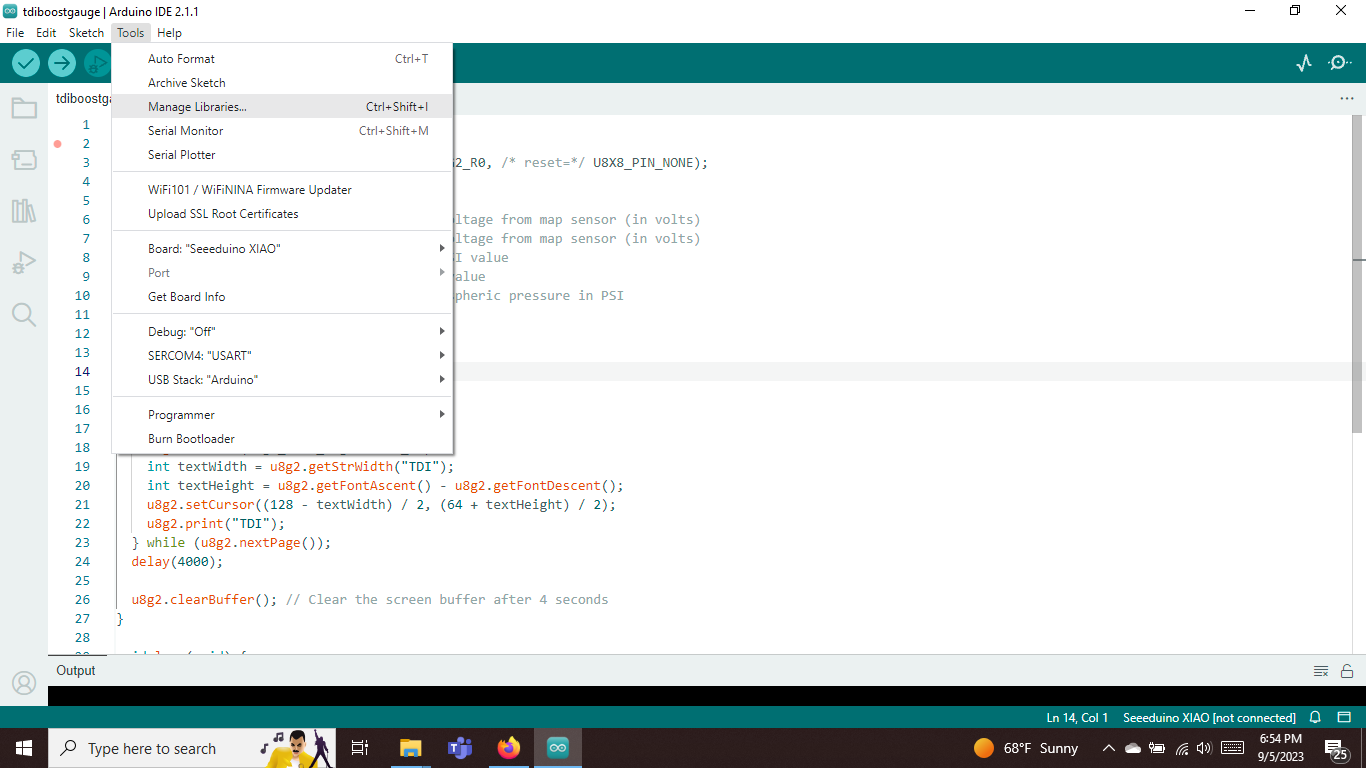Click the taskbar volume speaker icon
The height and width of the screenshot is (768, 1366).
pos(1204,748)
